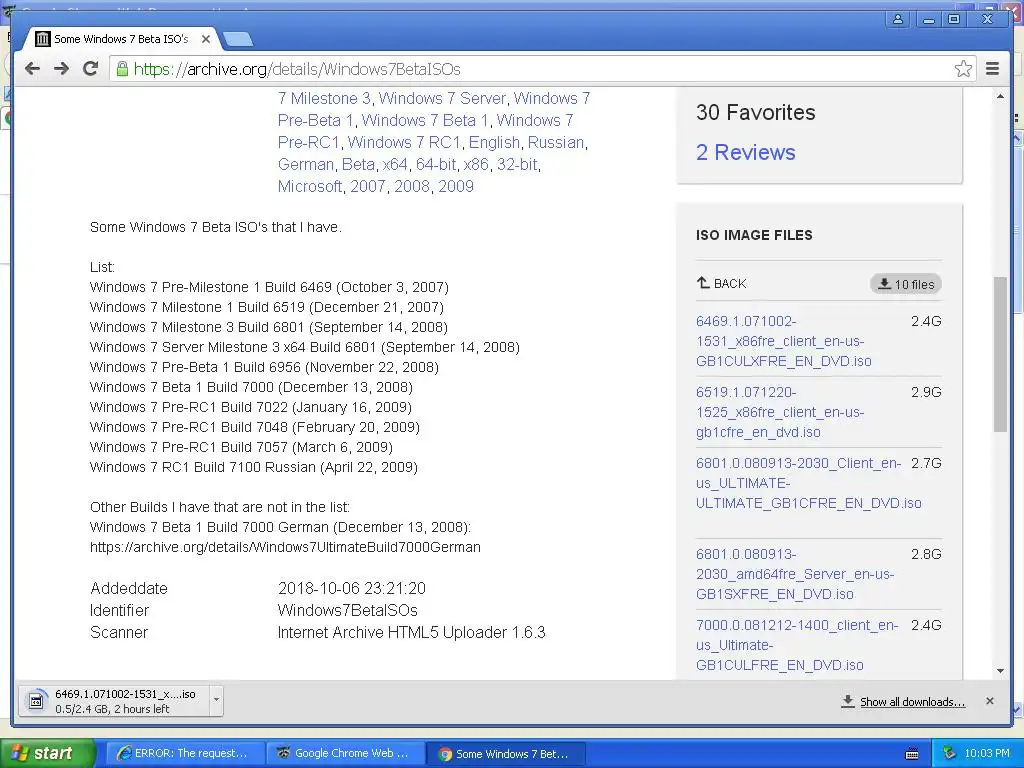This screenshot has height=768, width=1024.
Task: Click BACK in ISO image files panel
Action: tap(721, 283)
